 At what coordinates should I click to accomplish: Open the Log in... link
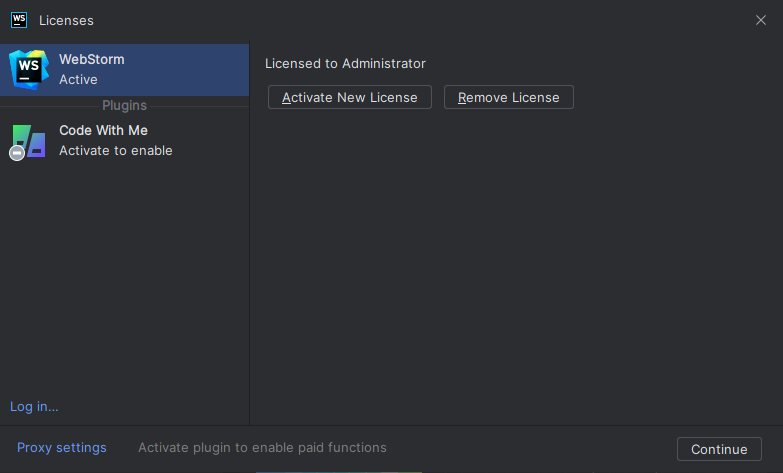coord(34,407)
